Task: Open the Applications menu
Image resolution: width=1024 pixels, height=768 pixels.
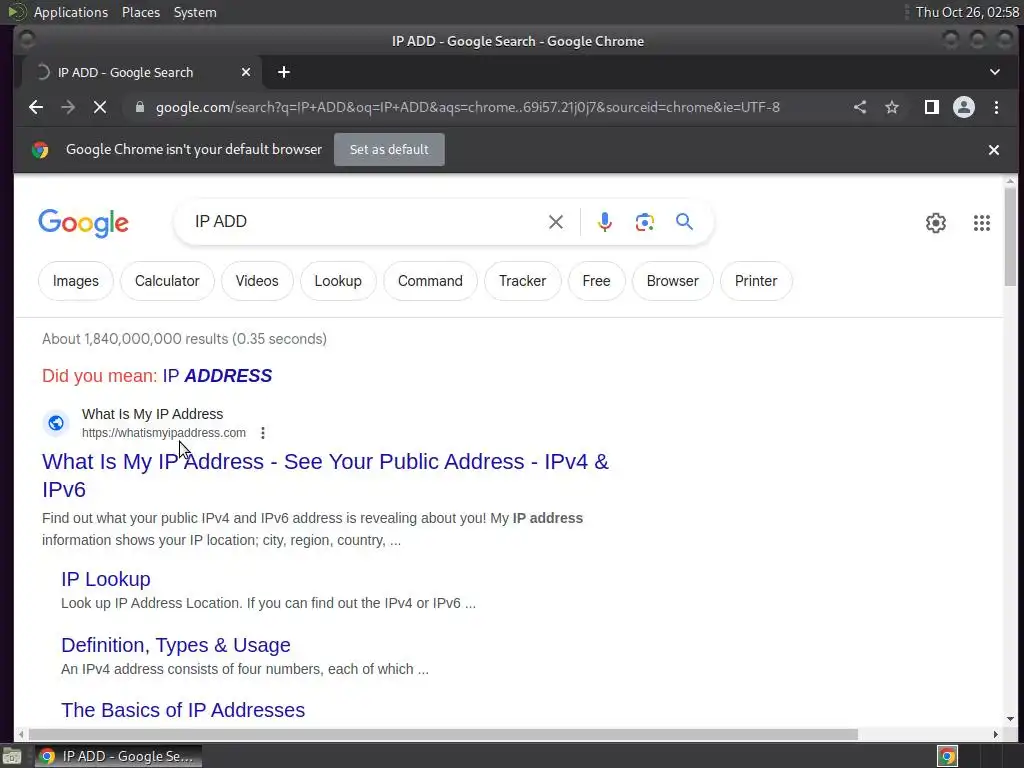Action: pos(71,12)
